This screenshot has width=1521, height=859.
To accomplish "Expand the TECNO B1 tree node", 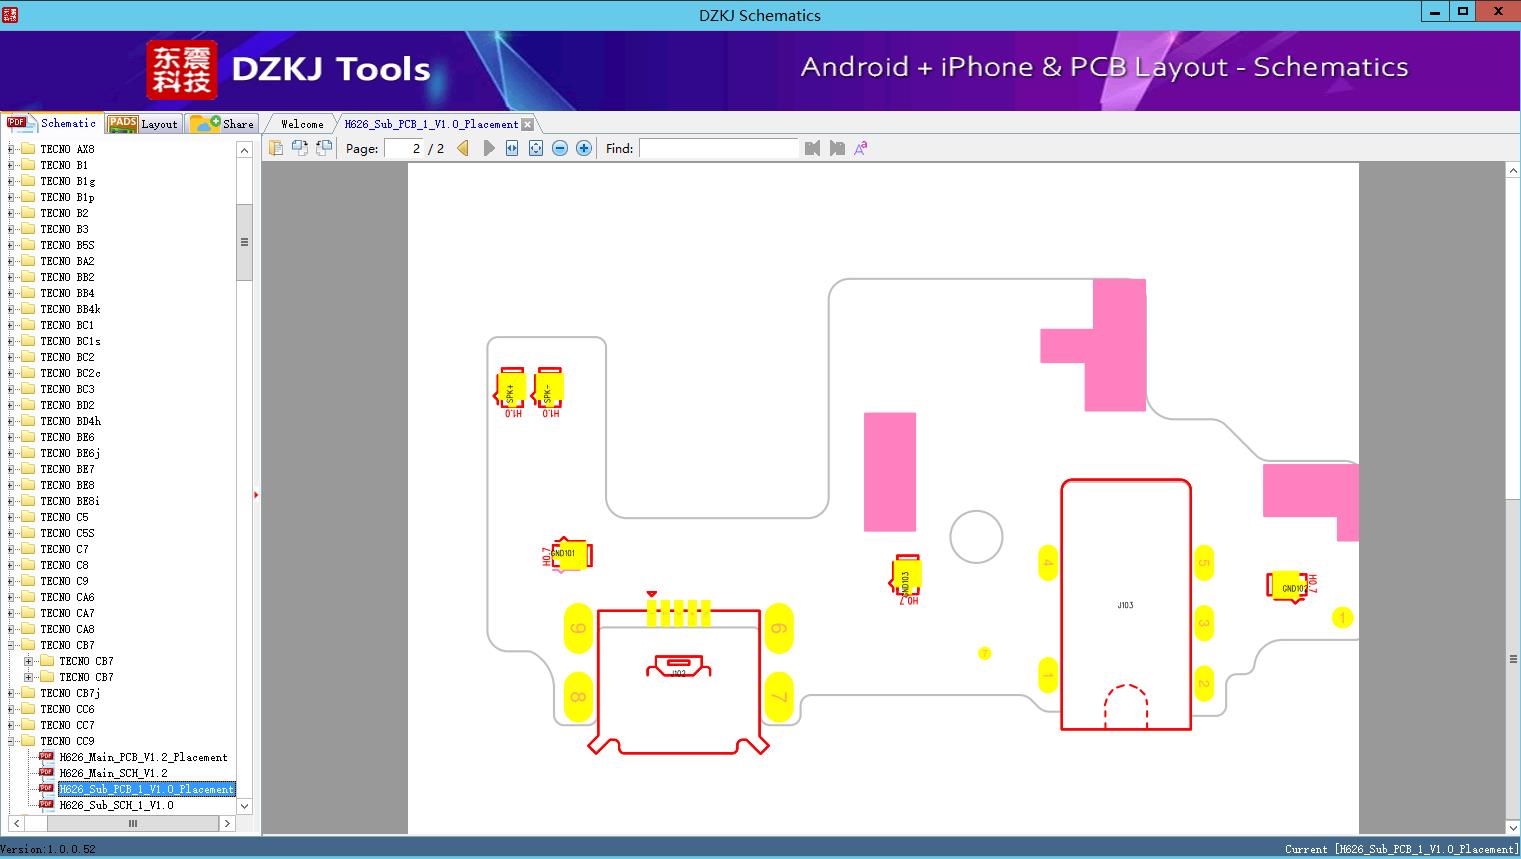I will [11, 165].
